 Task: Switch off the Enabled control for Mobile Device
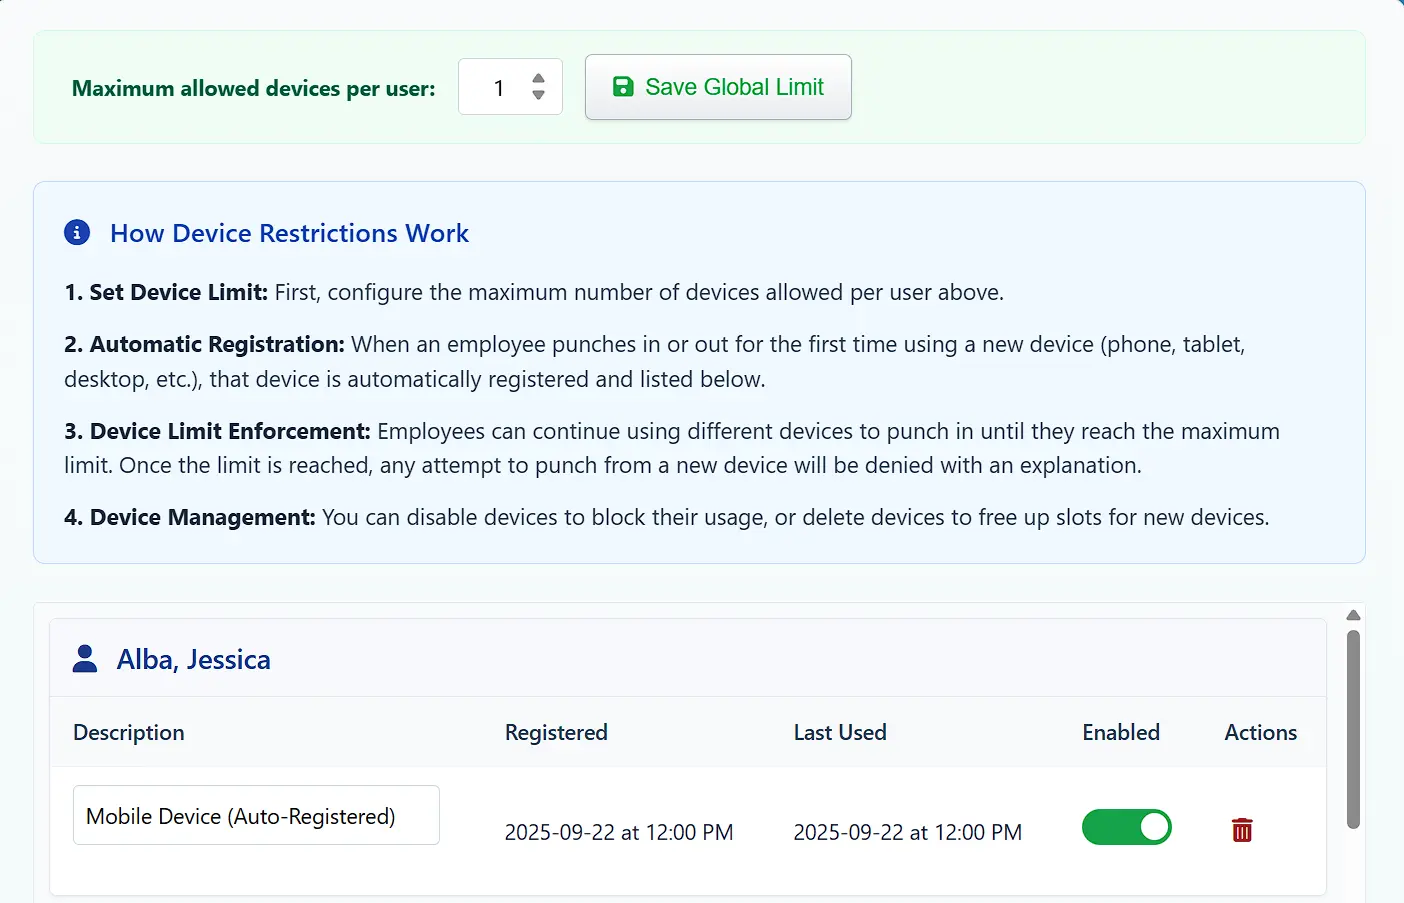coord(1127,827)
